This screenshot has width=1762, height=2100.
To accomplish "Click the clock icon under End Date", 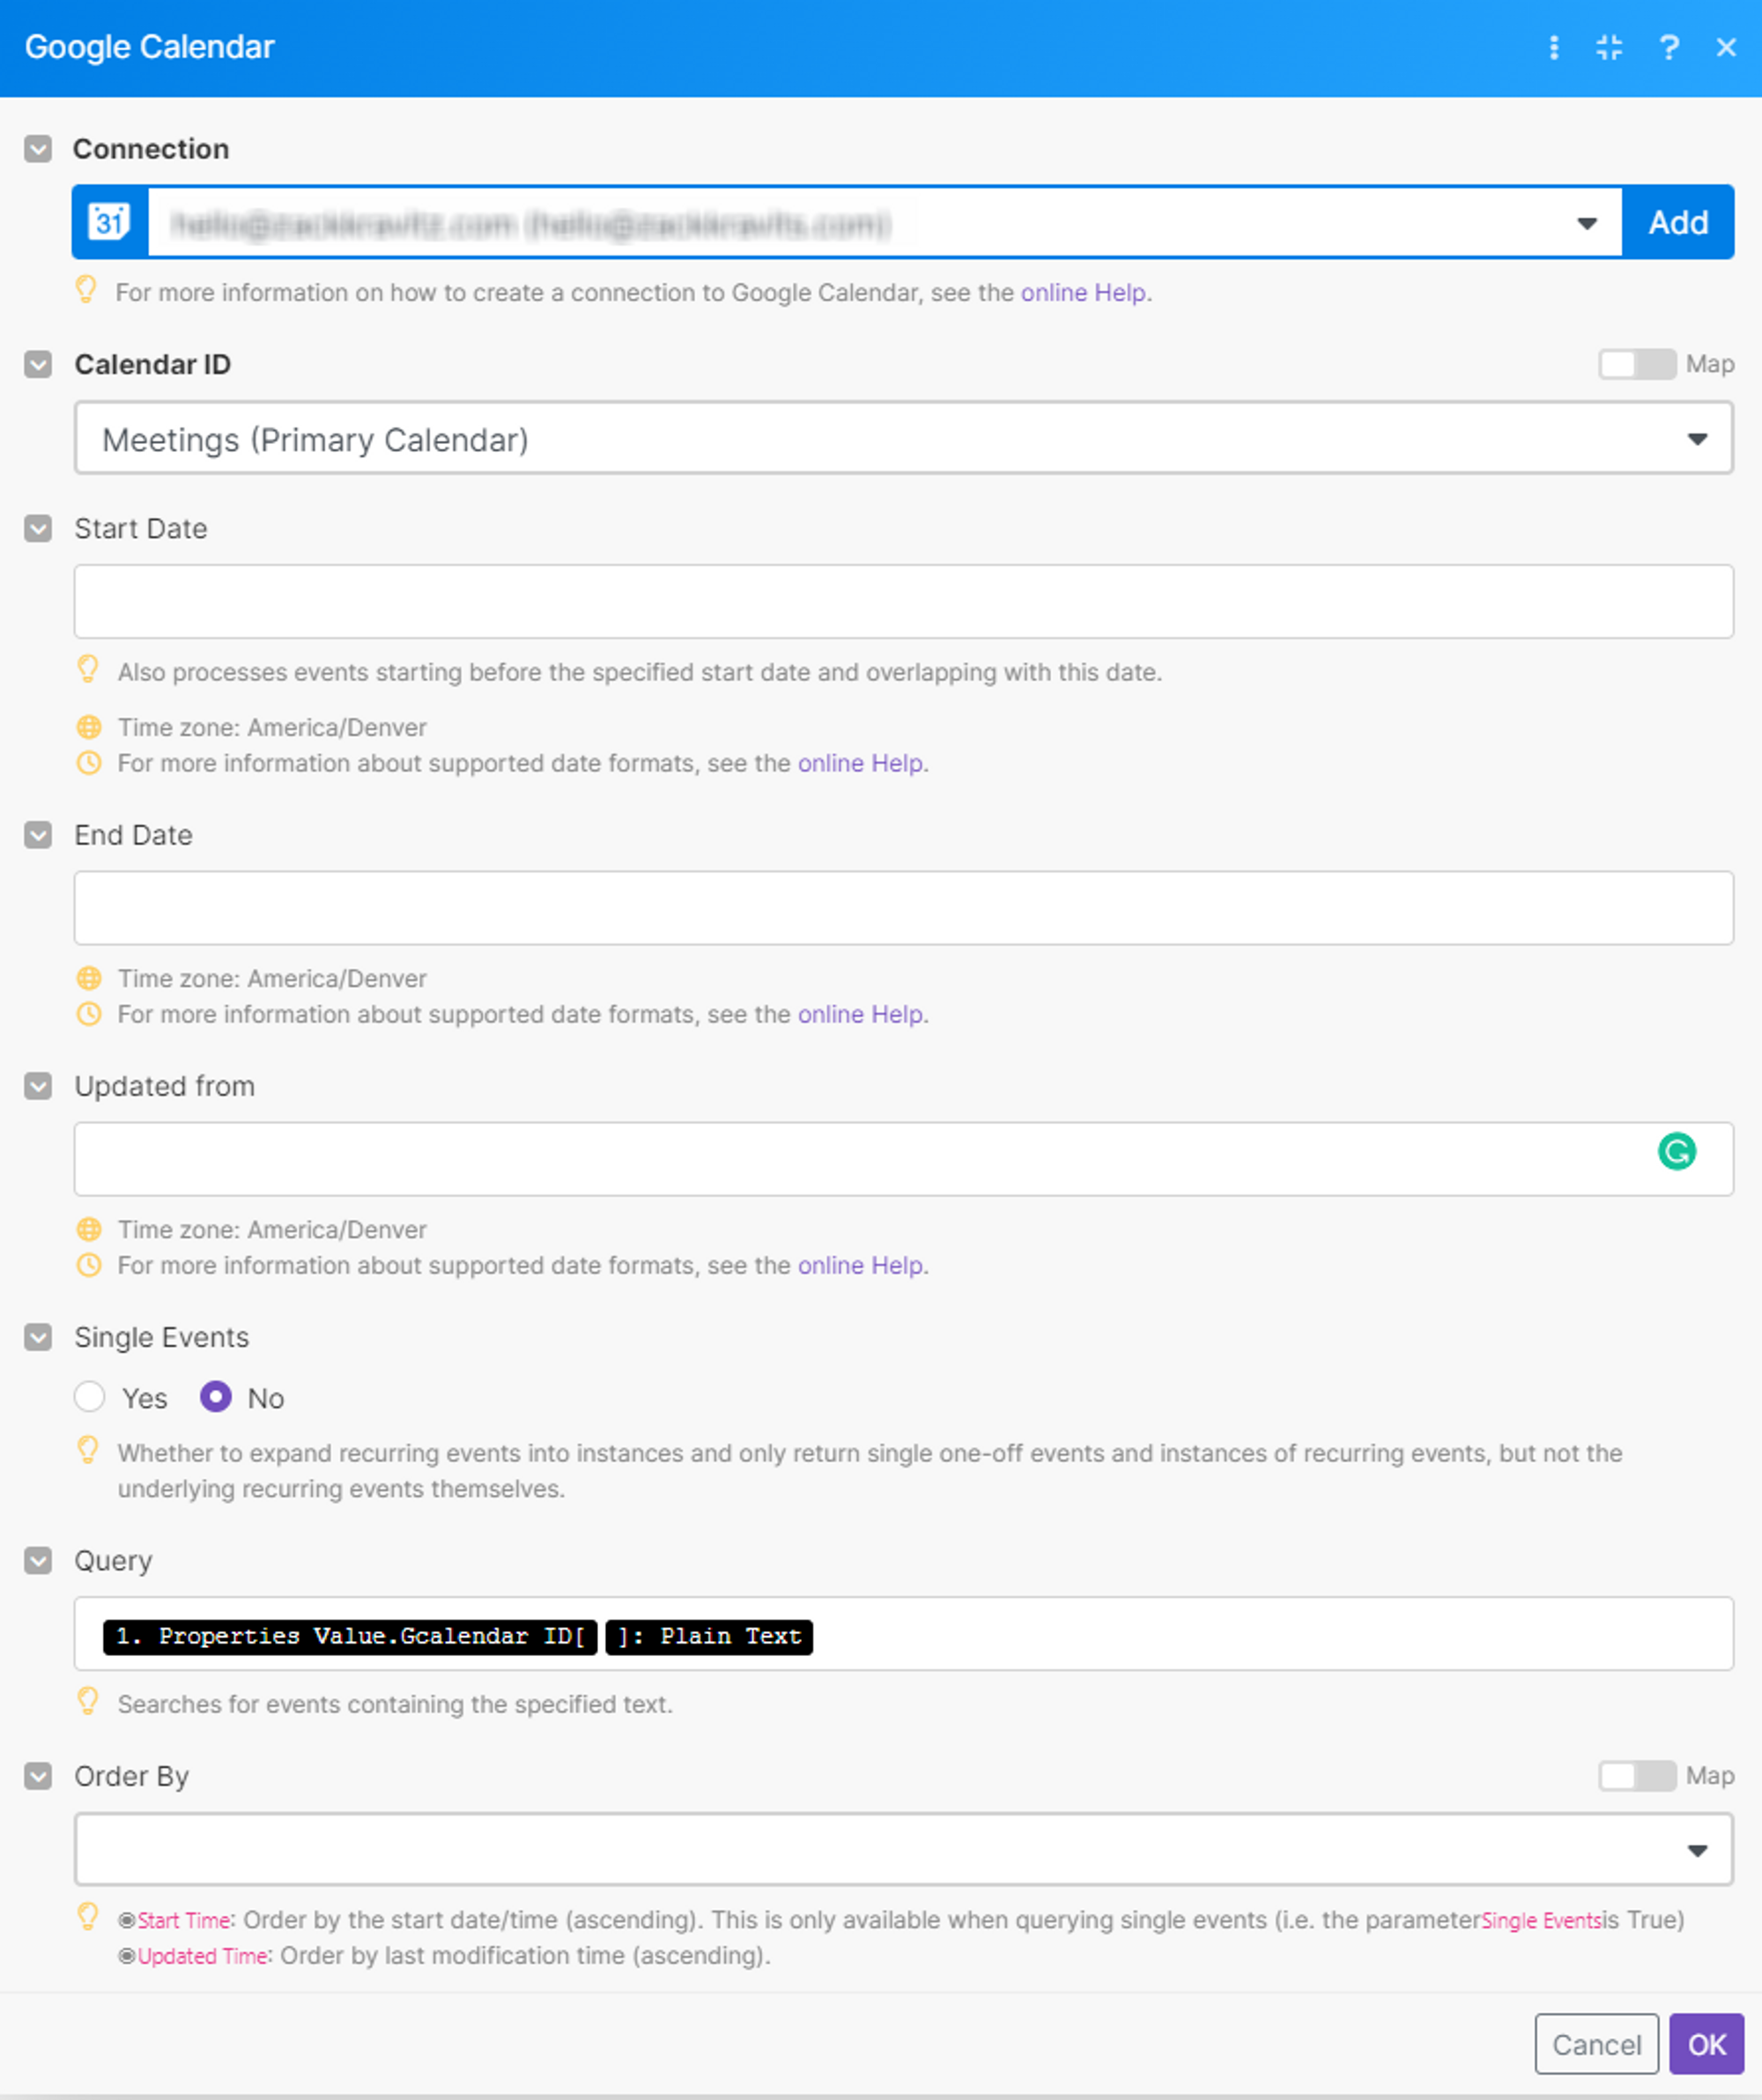I will point(89,1014).
